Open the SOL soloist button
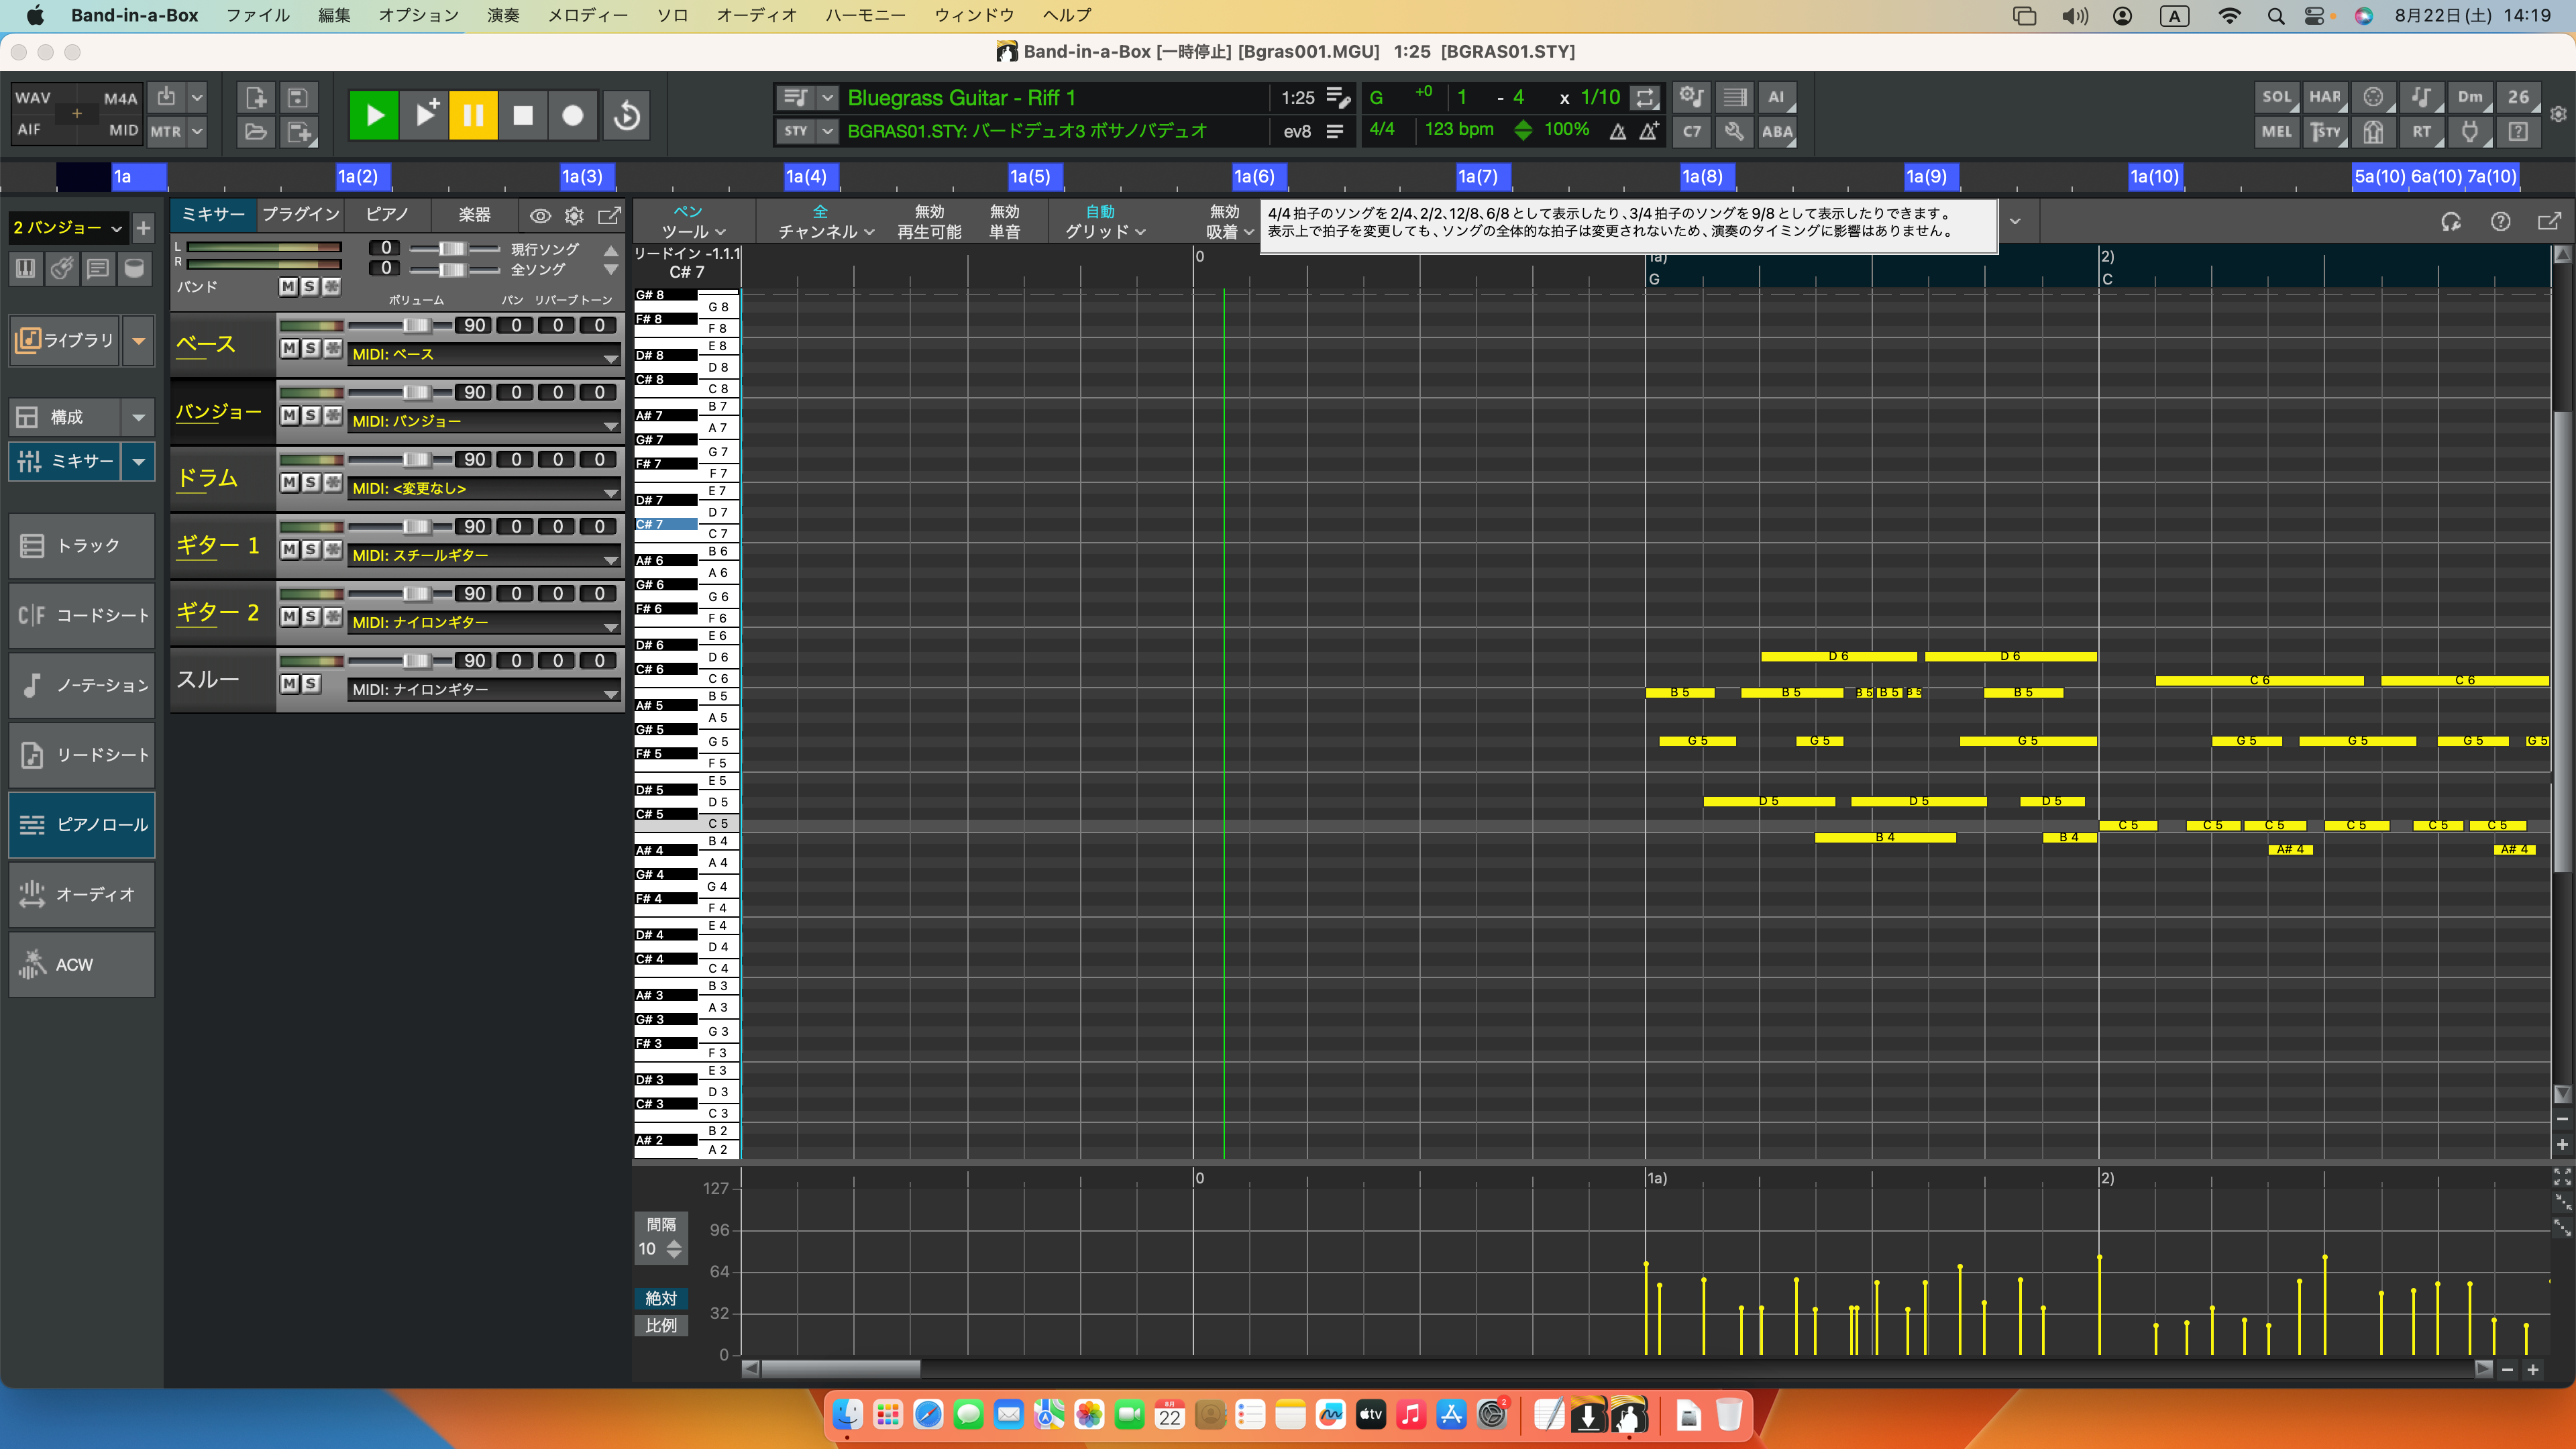The height and width of the screenshot is (1449, 2576). coord(2277,97)
